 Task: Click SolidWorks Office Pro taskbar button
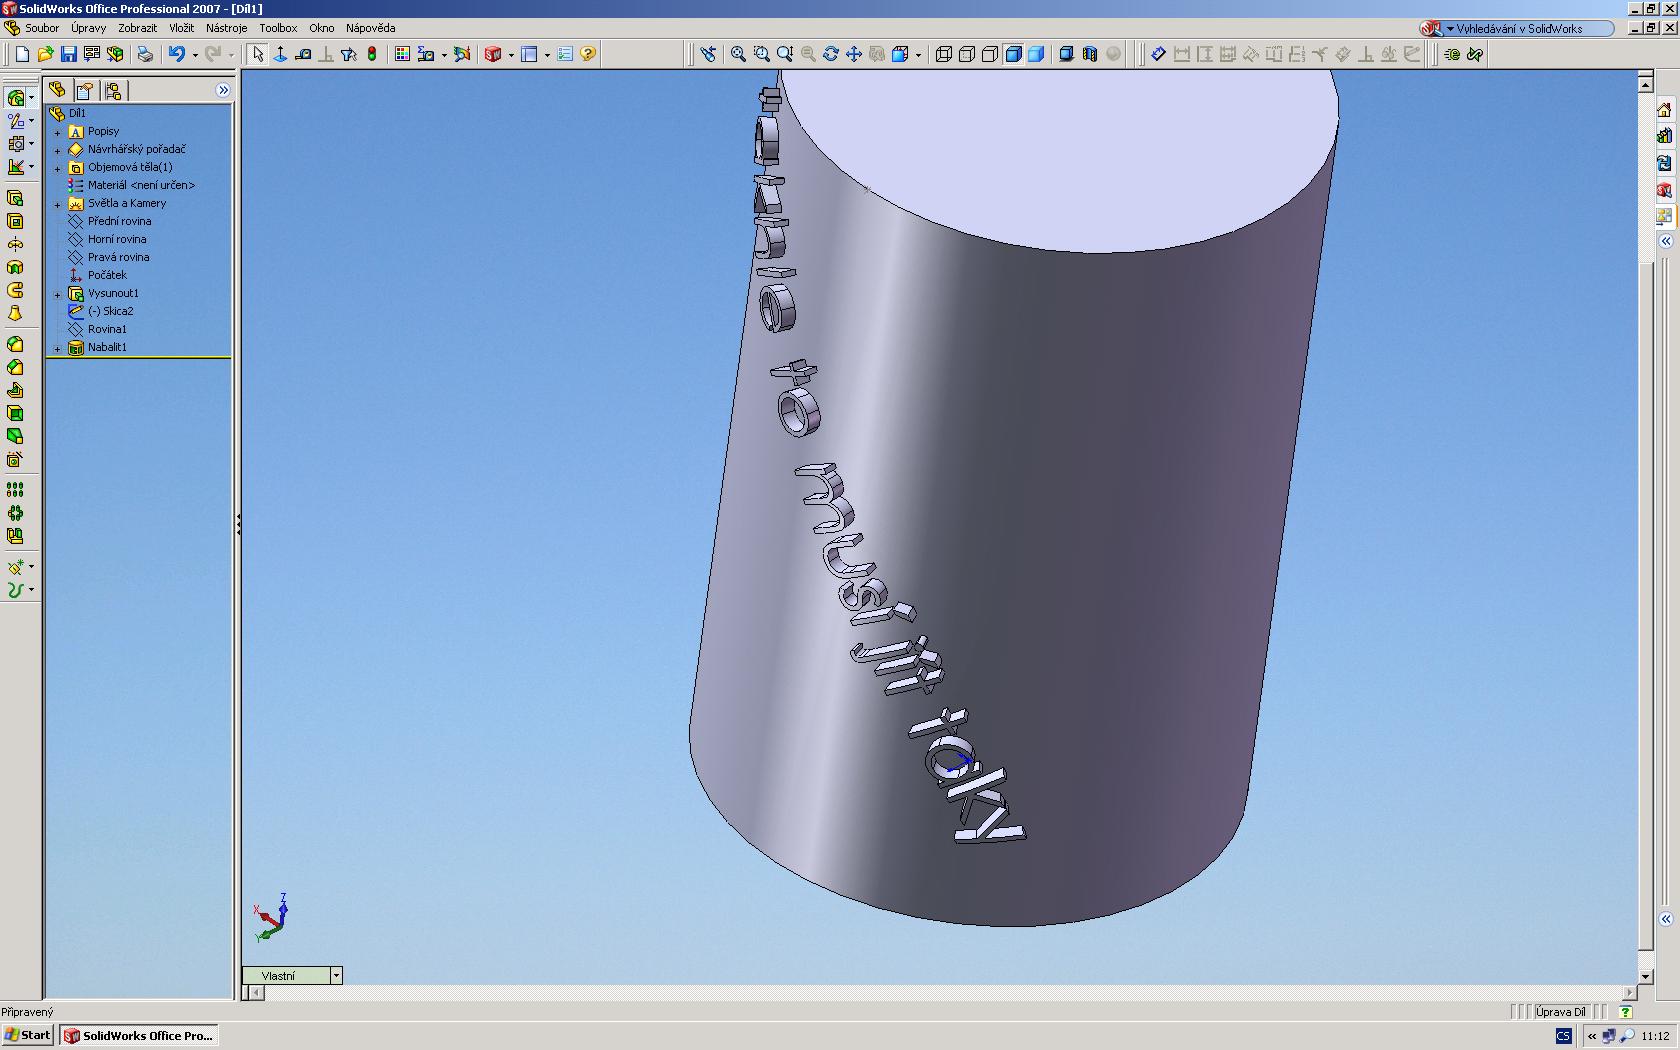click(139, 1035)
